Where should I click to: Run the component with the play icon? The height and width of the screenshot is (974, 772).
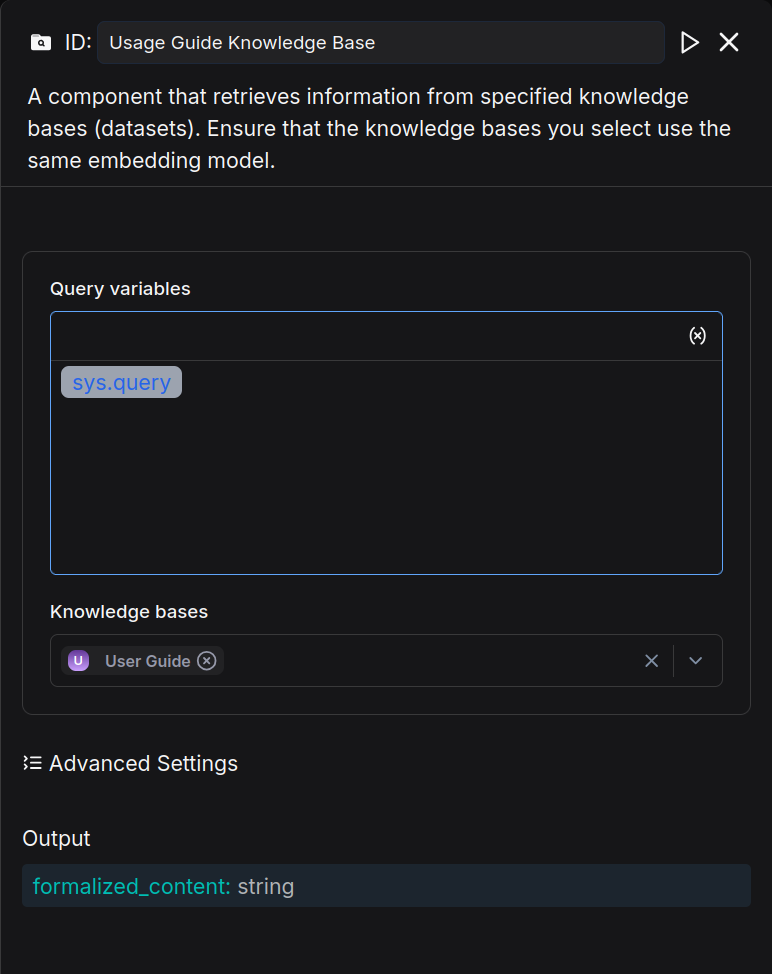pyautogui.click(x=689, y=42)
